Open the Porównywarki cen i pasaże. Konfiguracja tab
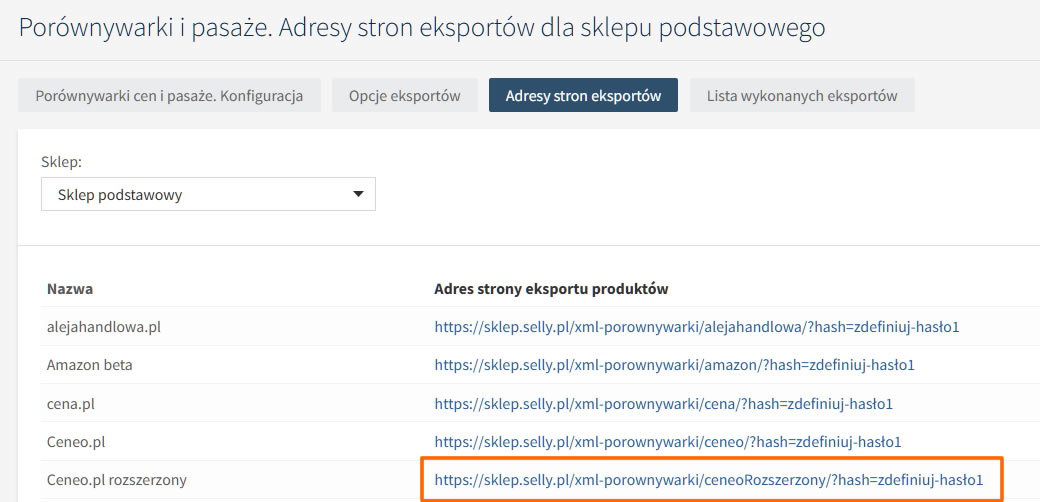 169,96
